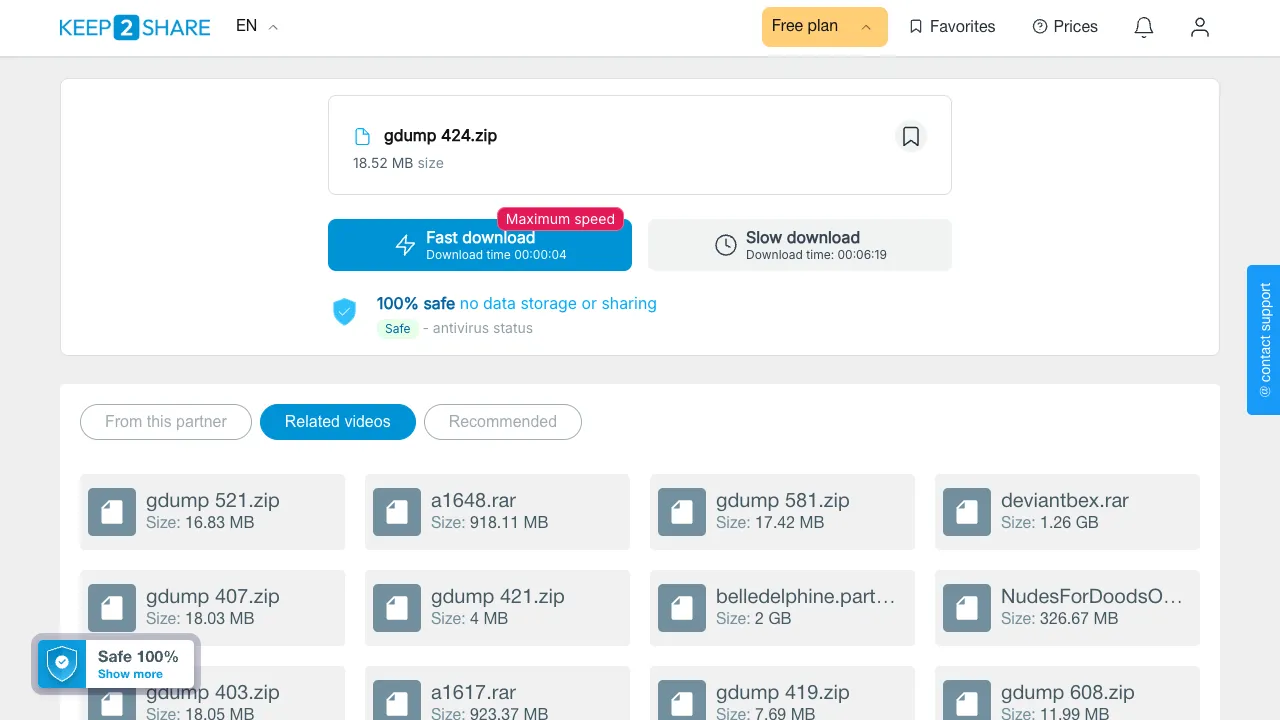Open the gdump 521.zip file name
This screenshot has height=720, width=1280.
pos(213,500)
